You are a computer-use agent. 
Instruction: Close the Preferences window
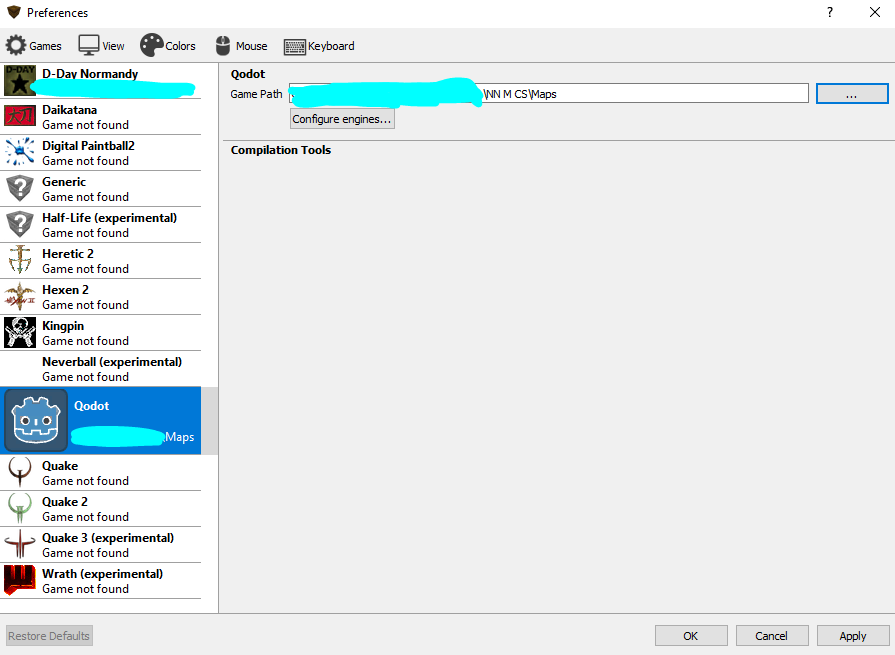pos(874,12)
